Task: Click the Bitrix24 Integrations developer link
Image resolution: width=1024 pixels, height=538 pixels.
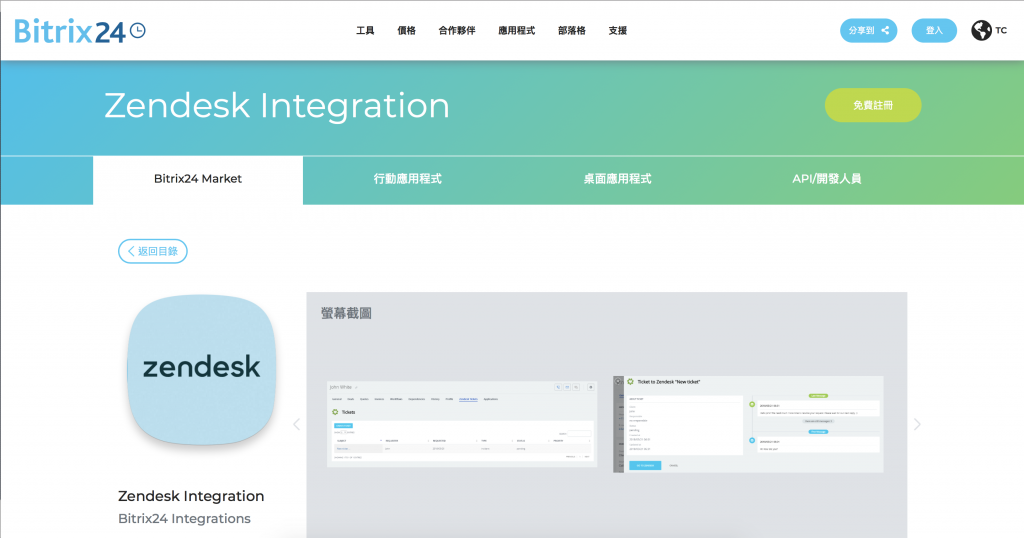Action: pos(184,518)
